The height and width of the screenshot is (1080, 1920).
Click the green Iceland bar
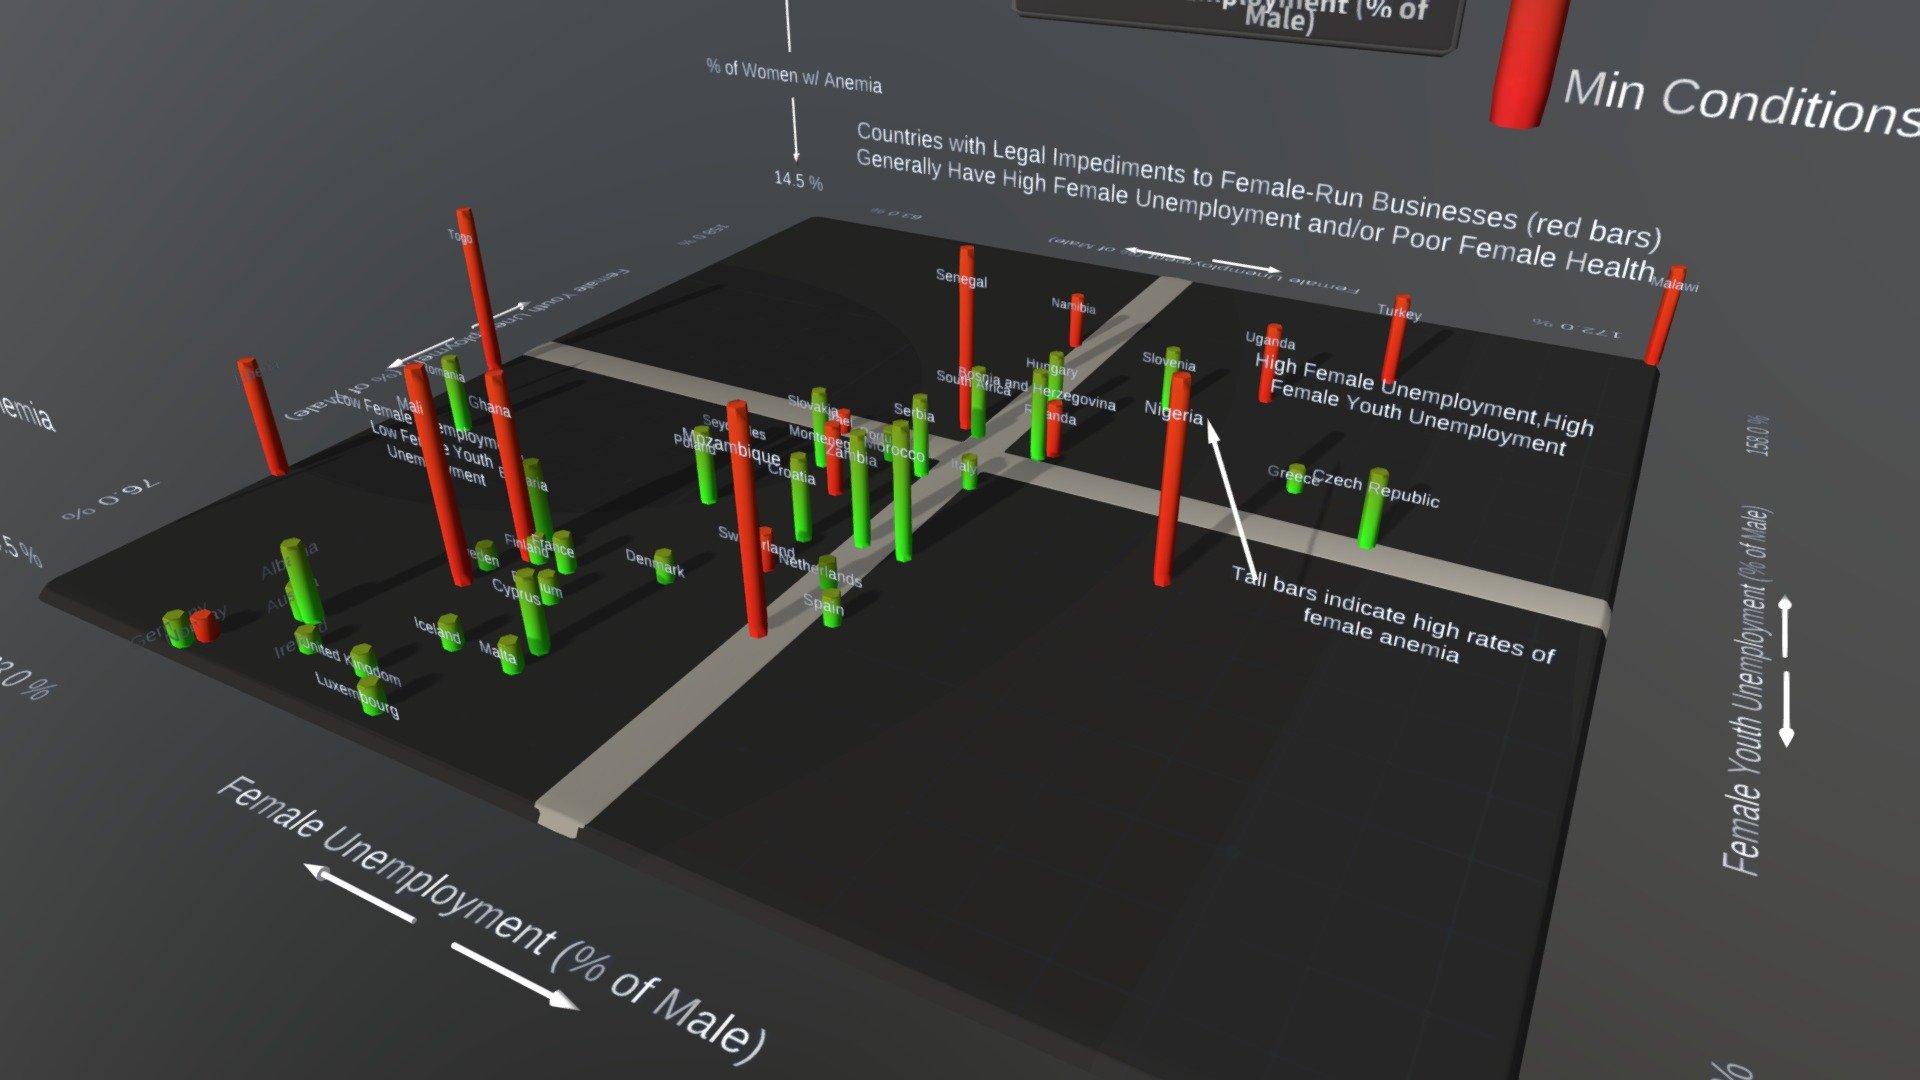coord(450,632)
